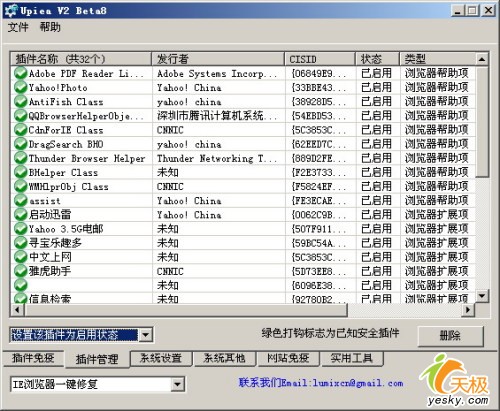Click green check icon beside 雅虎助手
The width and height of the screenshot is (500, 411).
click(21, 271)
